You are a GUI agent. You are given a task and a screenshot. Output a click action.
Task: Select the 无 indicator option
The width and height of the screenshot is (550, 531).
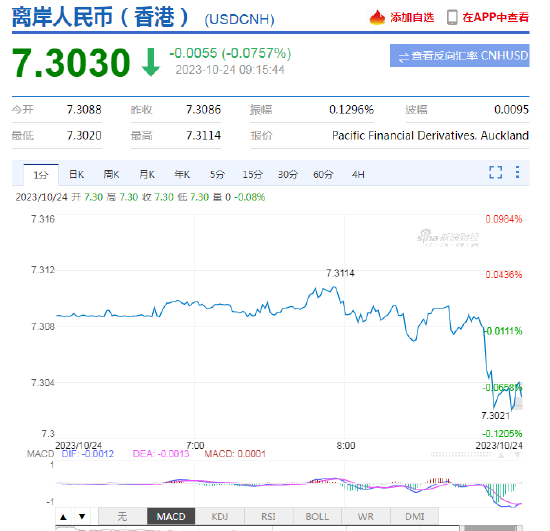coord(122,516)
